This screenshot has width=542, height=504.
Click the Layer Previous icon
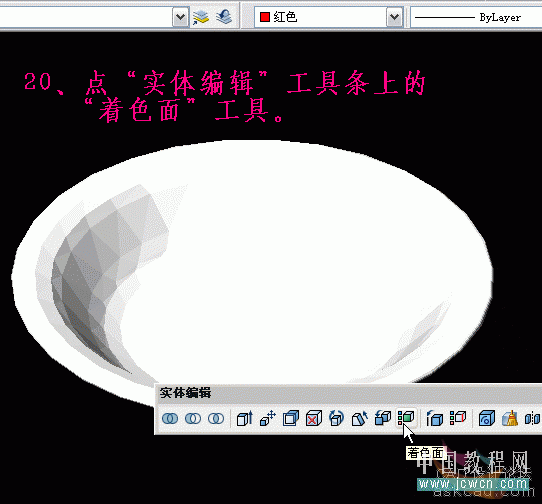tap(224, 17)
